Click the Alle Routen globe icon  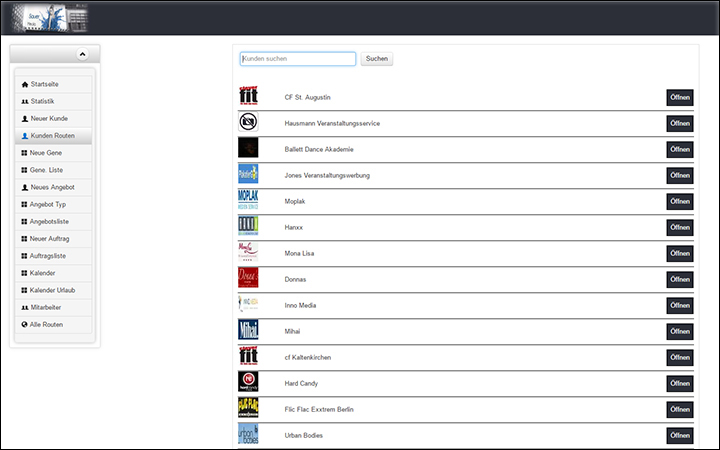(x=25, y=325)
